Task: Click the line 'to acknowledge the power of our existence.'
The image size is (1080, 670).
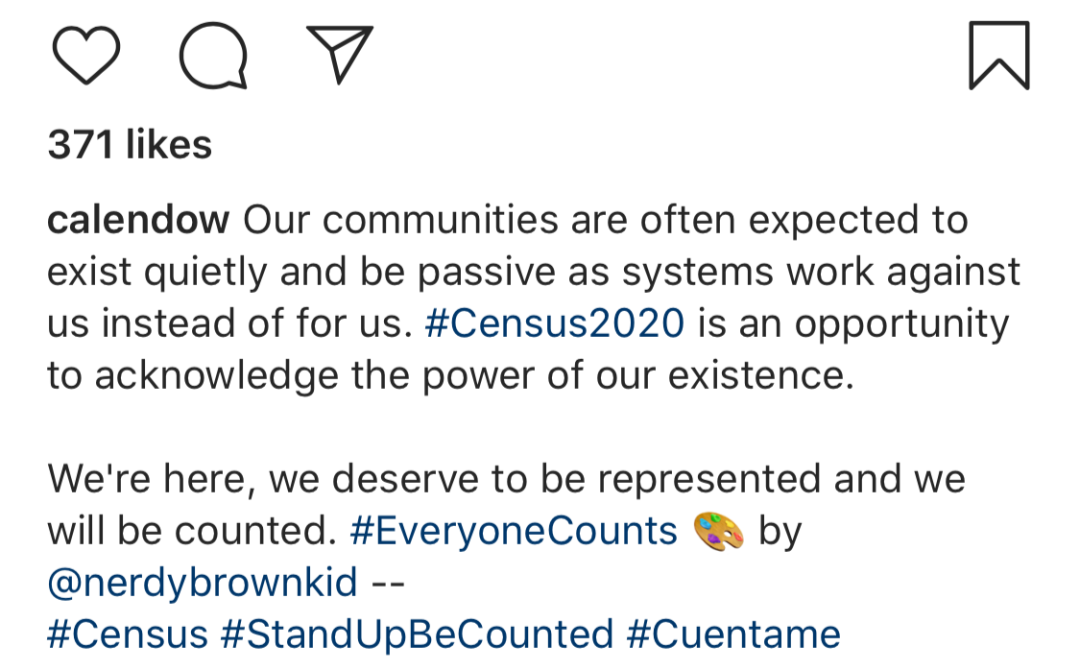Action: tap(450, 376)
